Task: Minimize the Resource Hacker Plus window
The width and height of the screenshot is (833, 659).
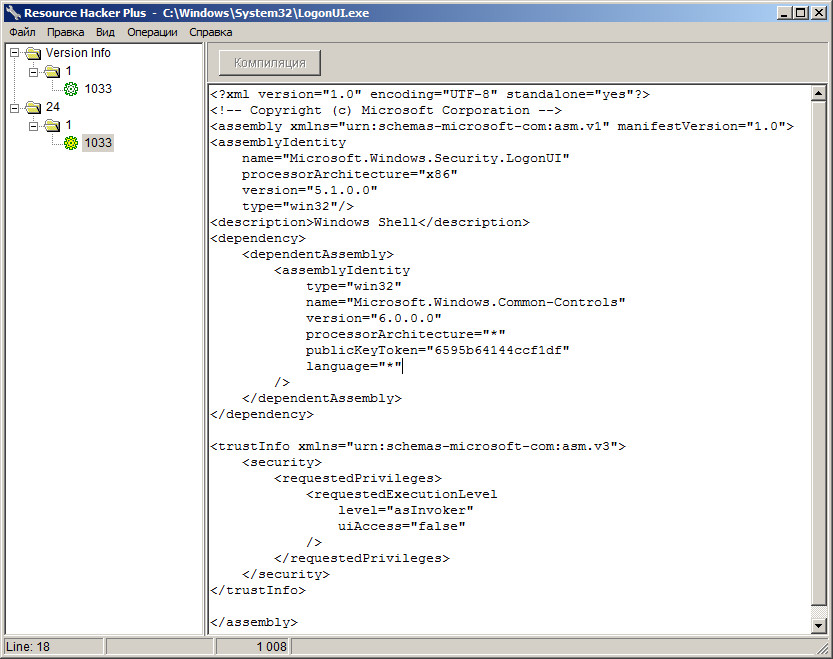Action: (785, 13)
